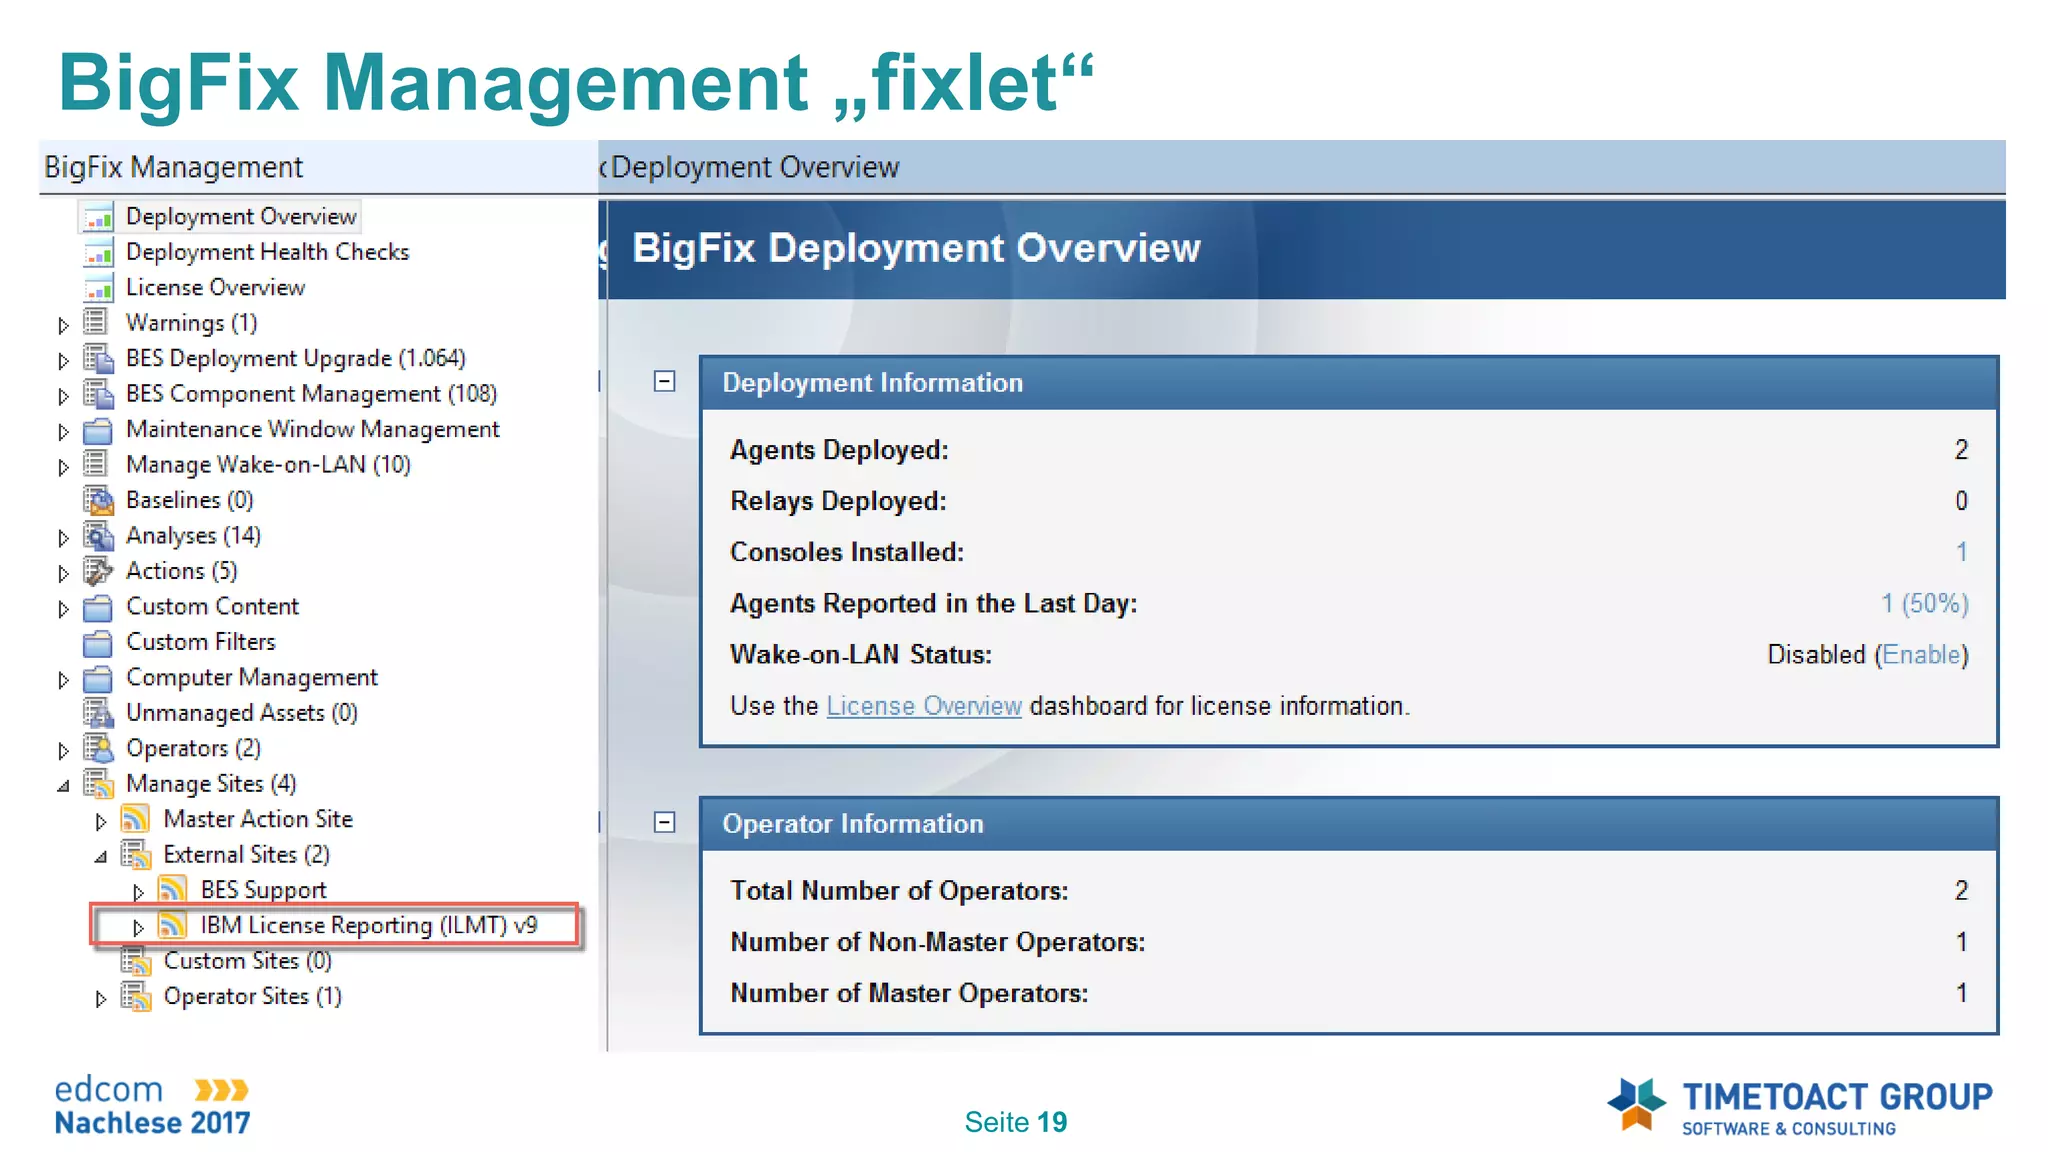Click the Operators icon
The width and height of the screenshot is (2048, 1152).
tap(98, 748)
